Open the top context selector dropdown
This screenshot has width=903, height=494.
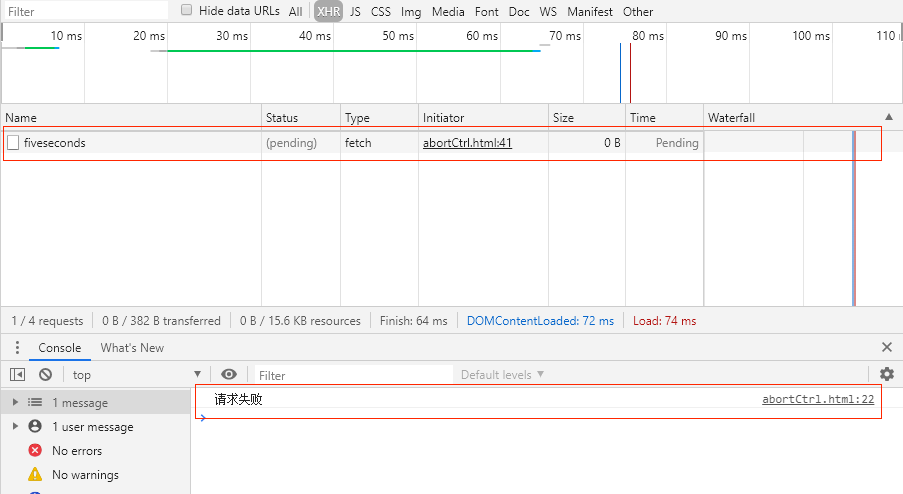tap(132, 375)
